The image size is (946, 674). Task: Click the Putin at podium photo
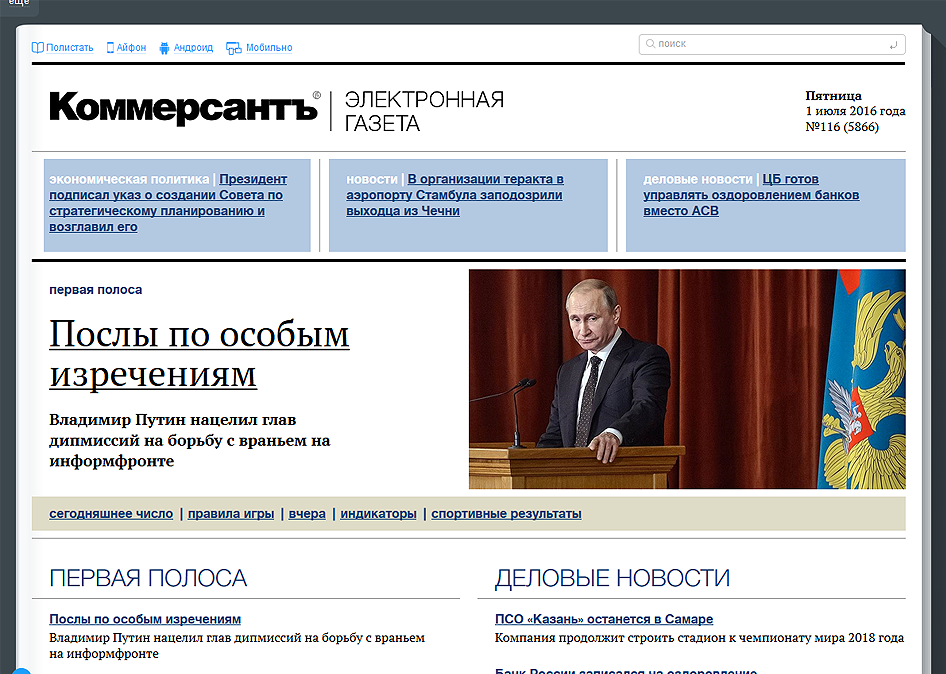pyautogui.click(x=686, y=378)
